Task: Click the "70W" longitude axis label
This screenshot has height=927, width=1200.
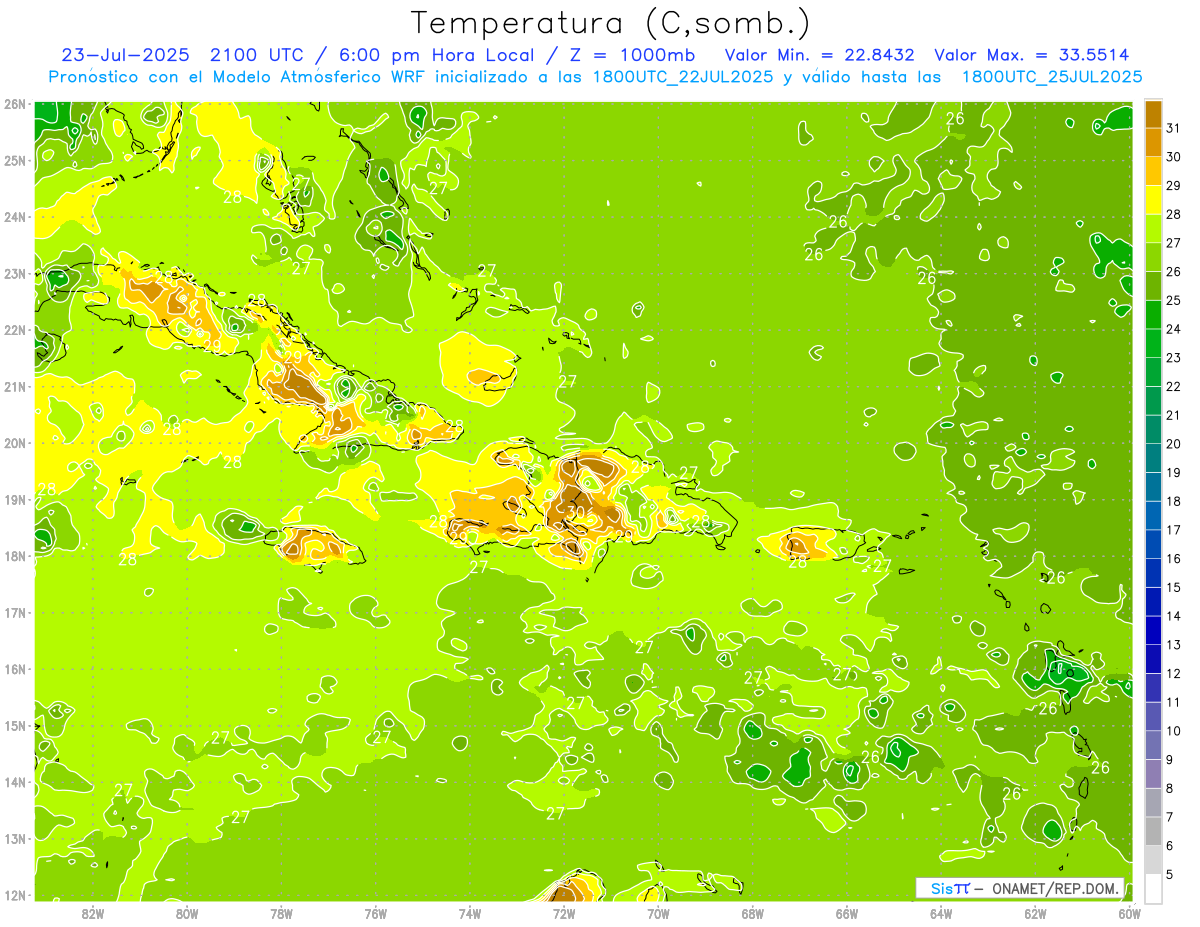Action: pos(658,914)
